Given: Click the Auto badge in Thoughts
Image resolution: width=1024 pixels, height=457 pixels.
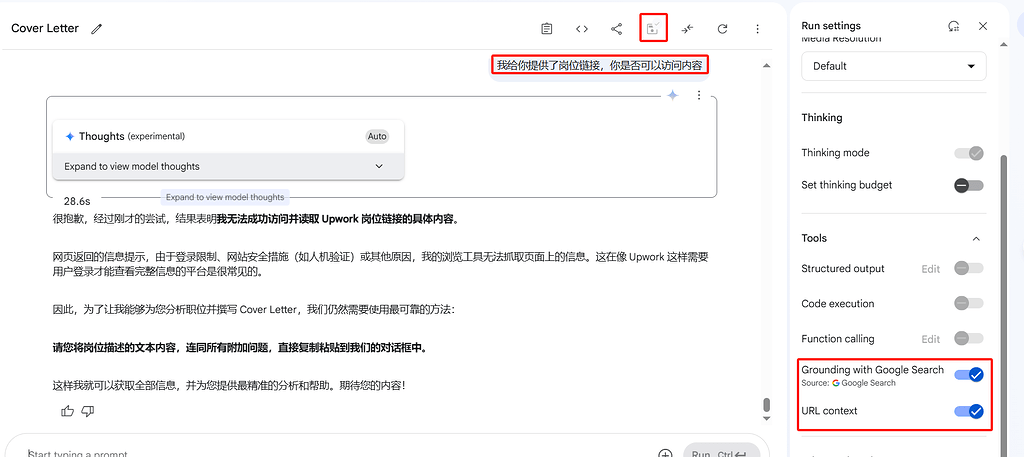Looking at the screenshot, I should tap(377, 136).
